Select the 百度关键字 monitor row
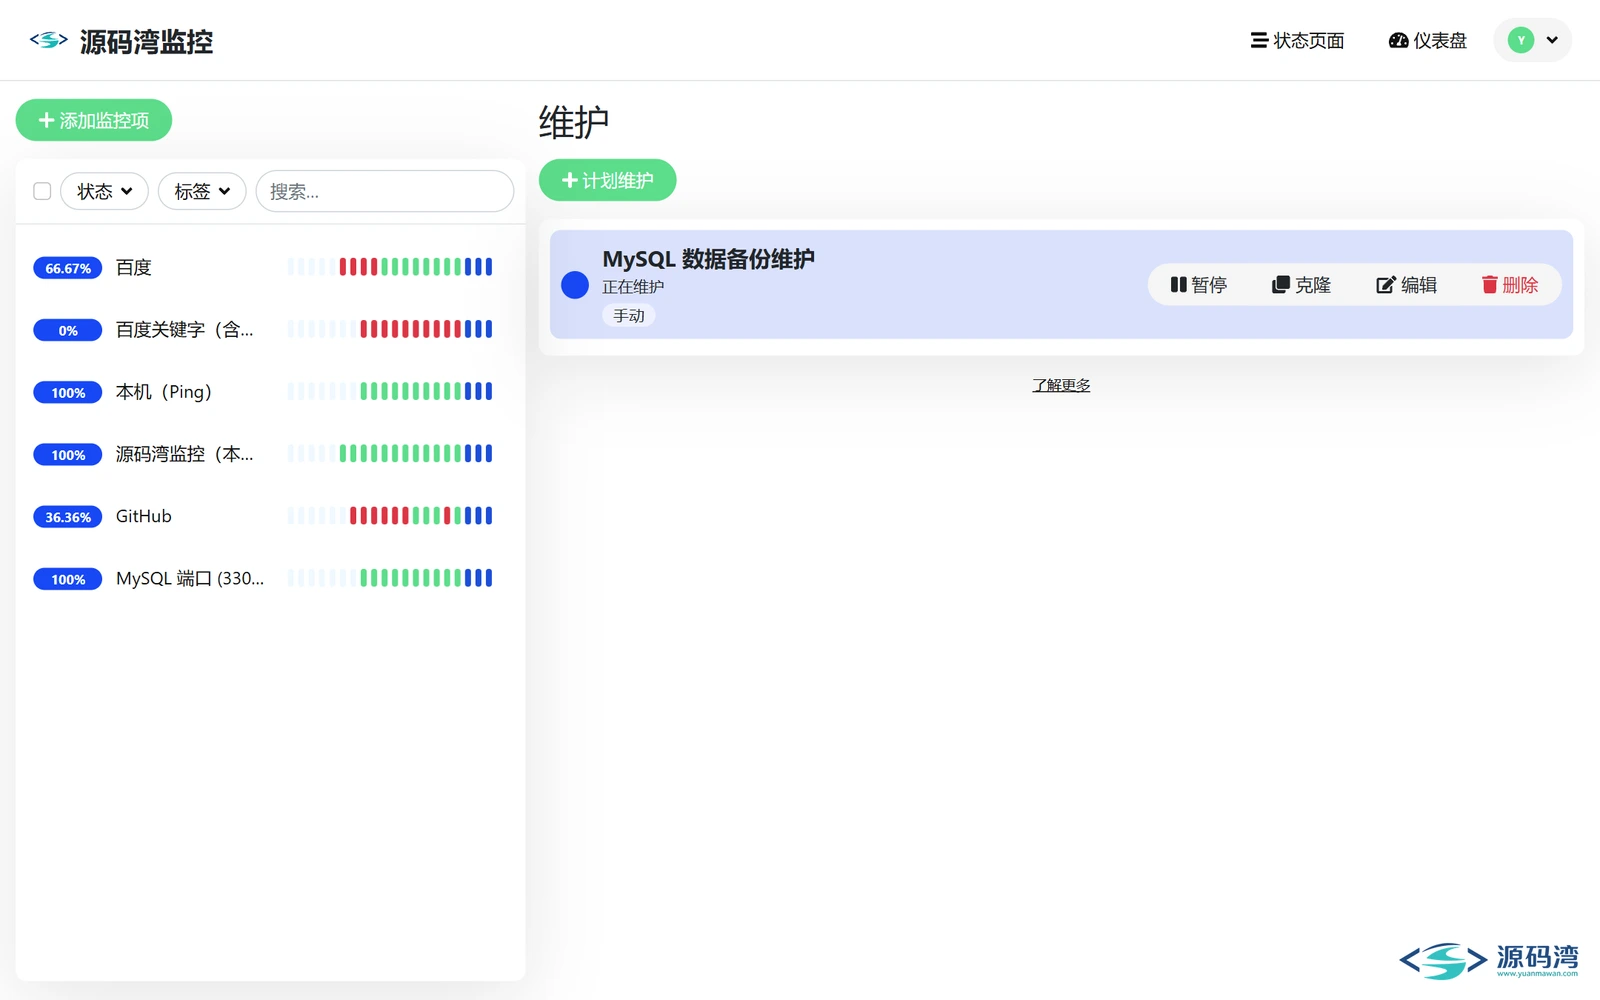 pyautogui.click(x=270, y=329)
